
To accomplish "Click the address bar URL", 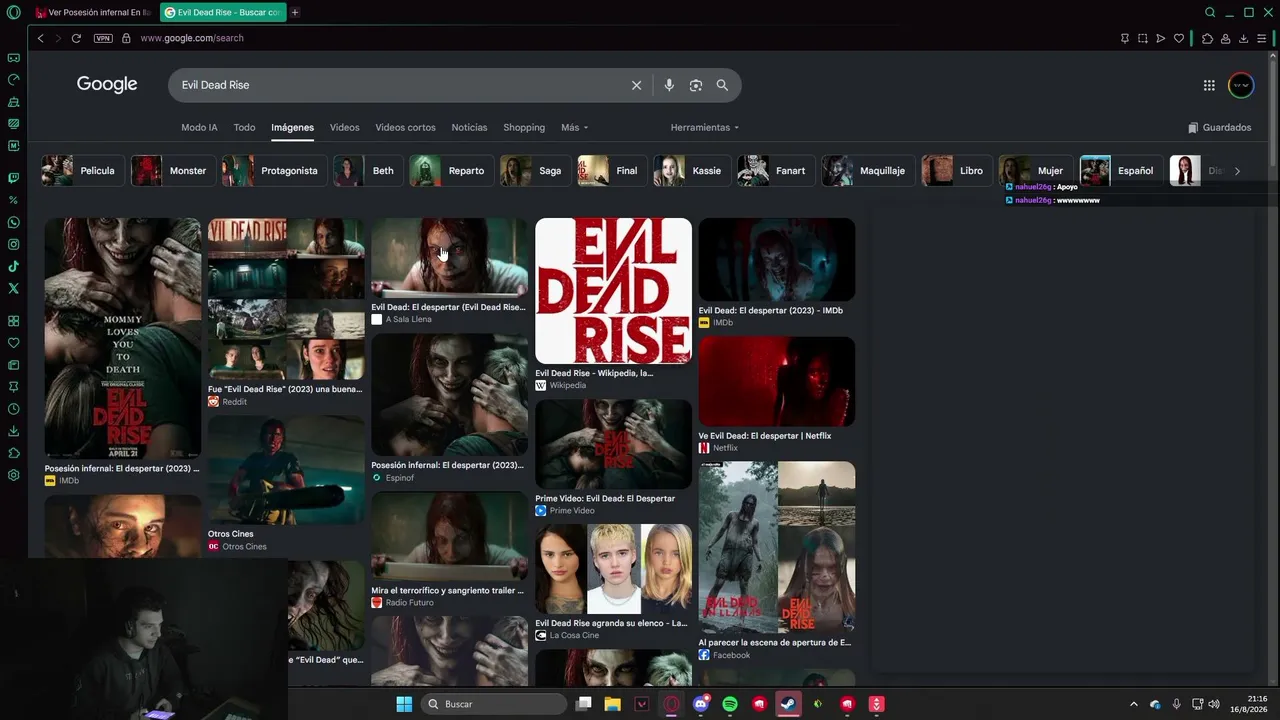I will tap(192, 38).
